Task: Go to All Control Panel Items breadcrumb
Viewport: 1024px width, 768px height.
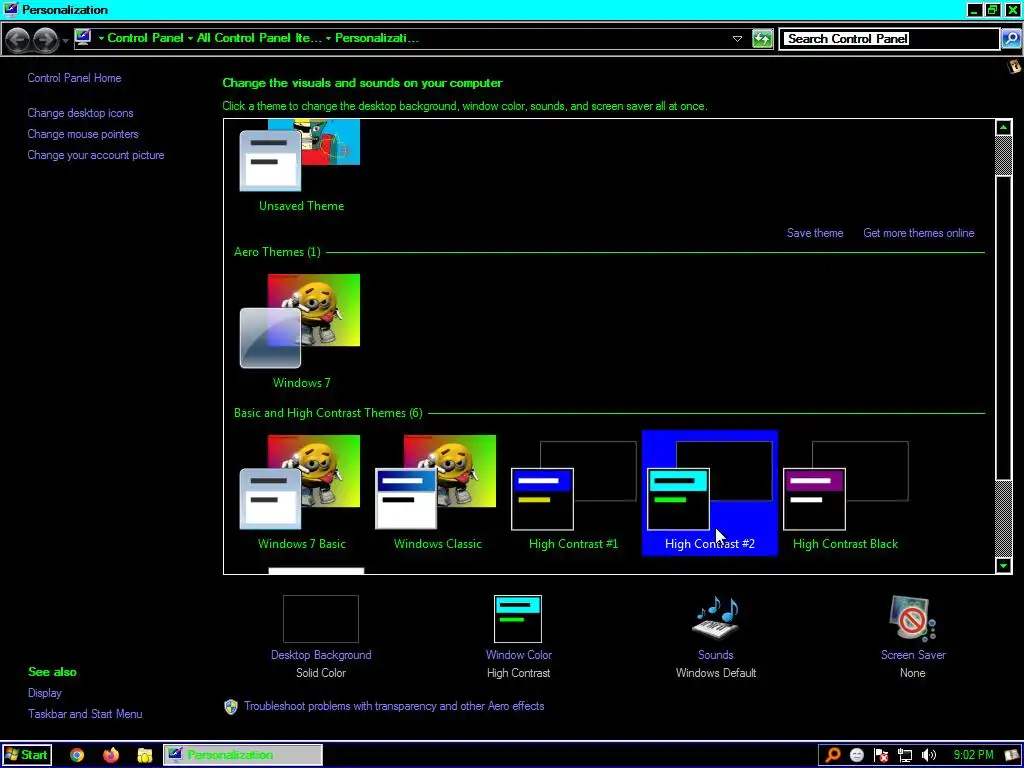Action: click(259, 38)
